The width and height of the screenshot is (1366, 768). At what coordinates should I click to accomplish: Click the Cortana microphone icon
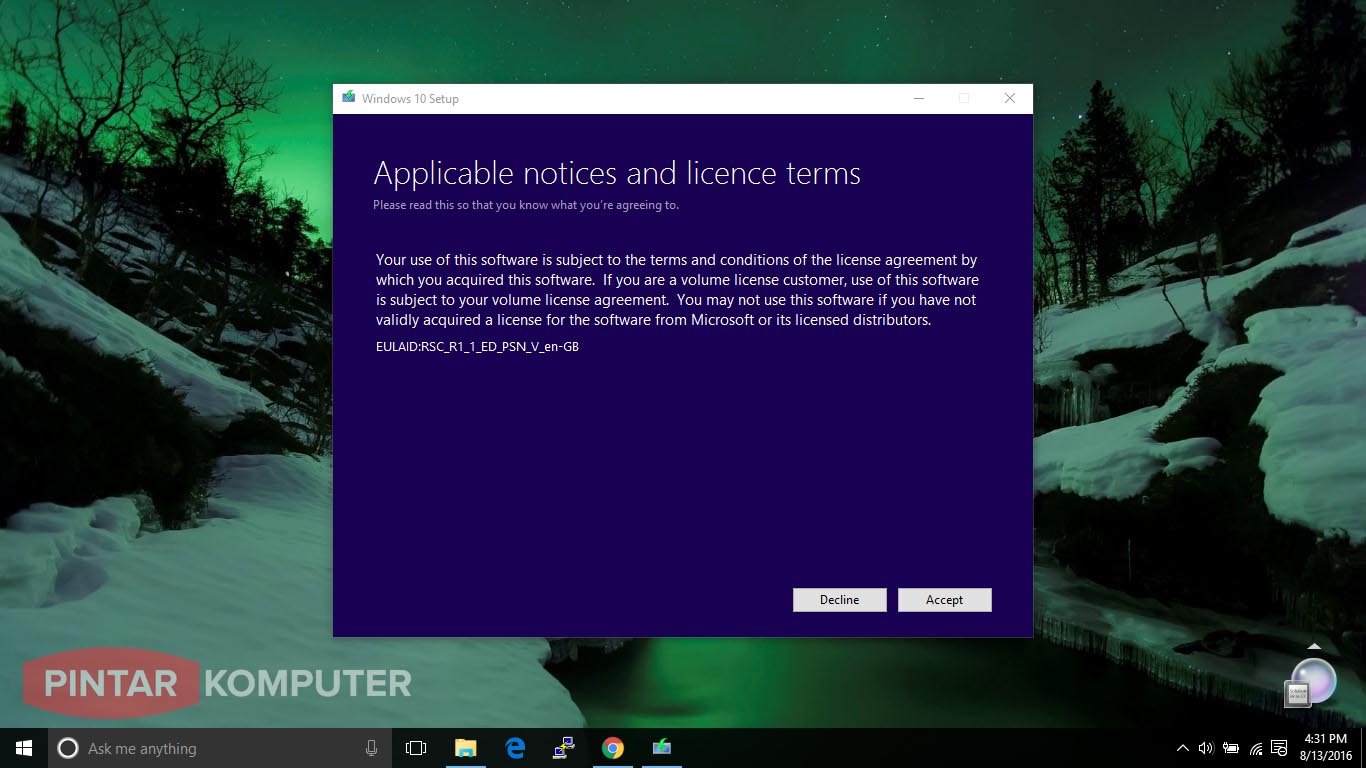click(371, 748)
